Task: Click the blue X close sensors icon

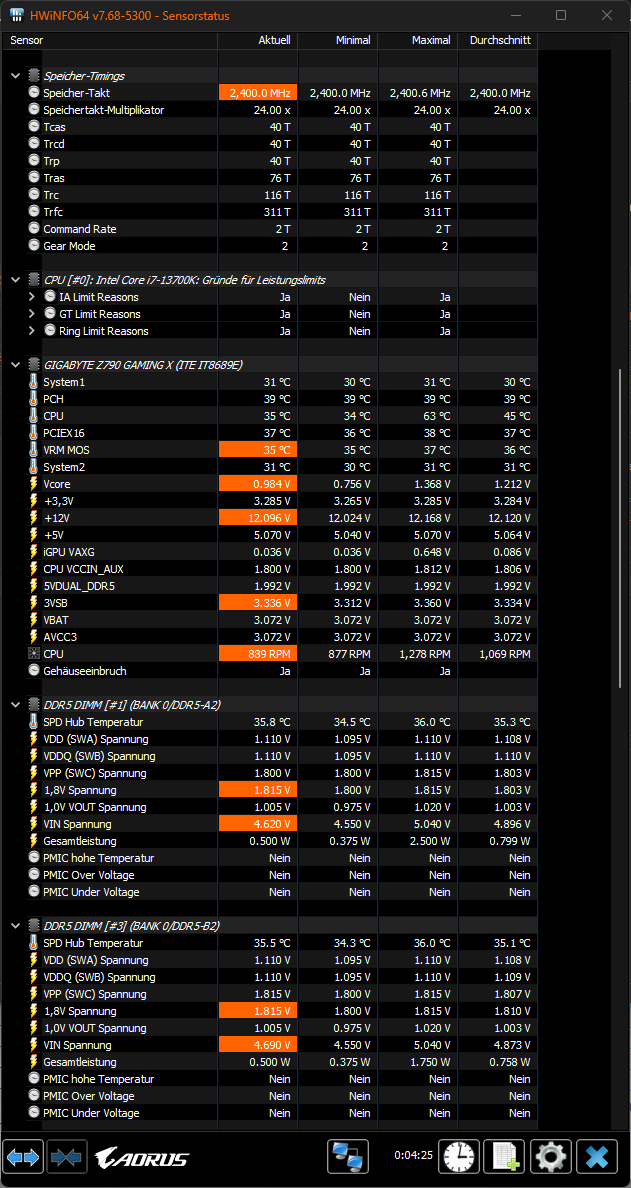Action: tap(597, 1157)
